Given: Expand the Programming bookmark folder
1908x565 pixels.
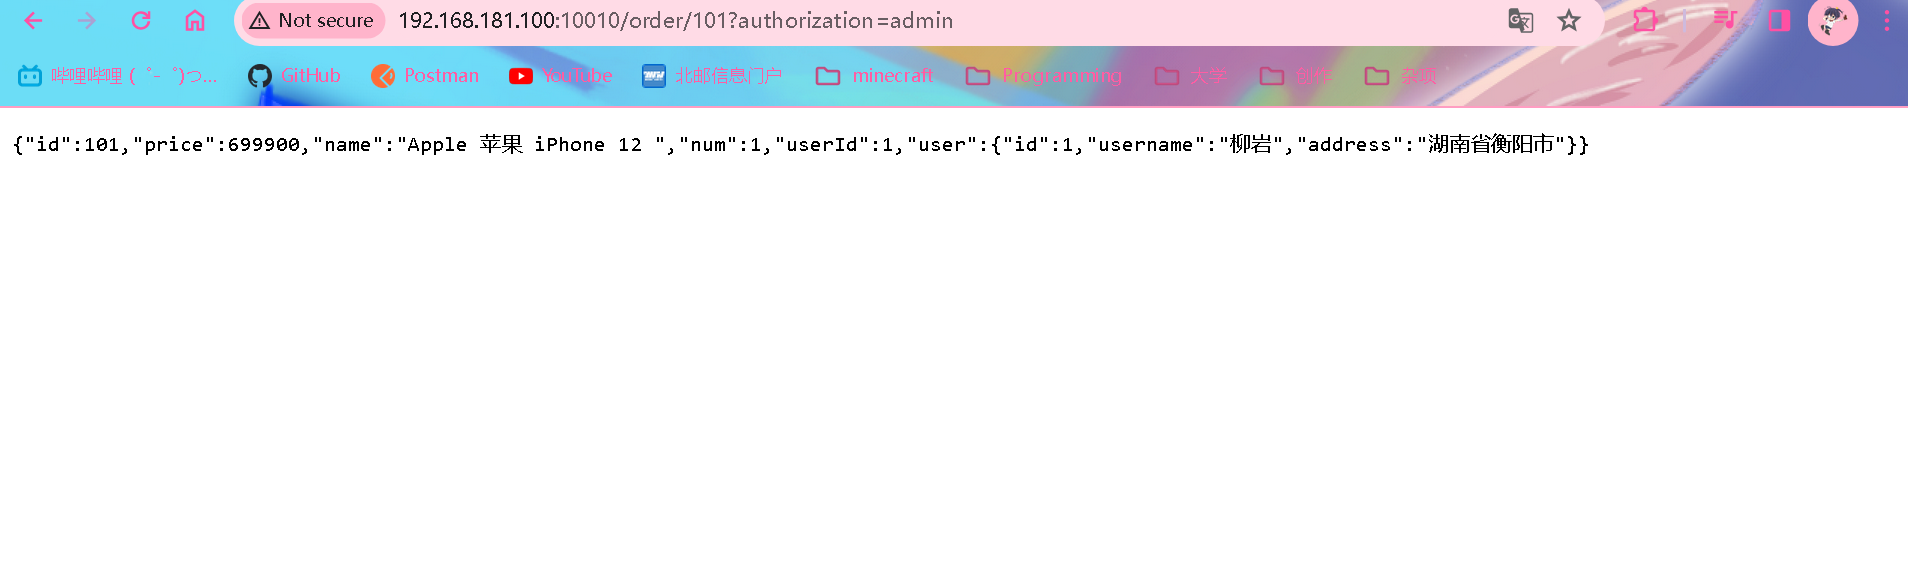Looking at the screenshot, I should (x=1044, y=76).
